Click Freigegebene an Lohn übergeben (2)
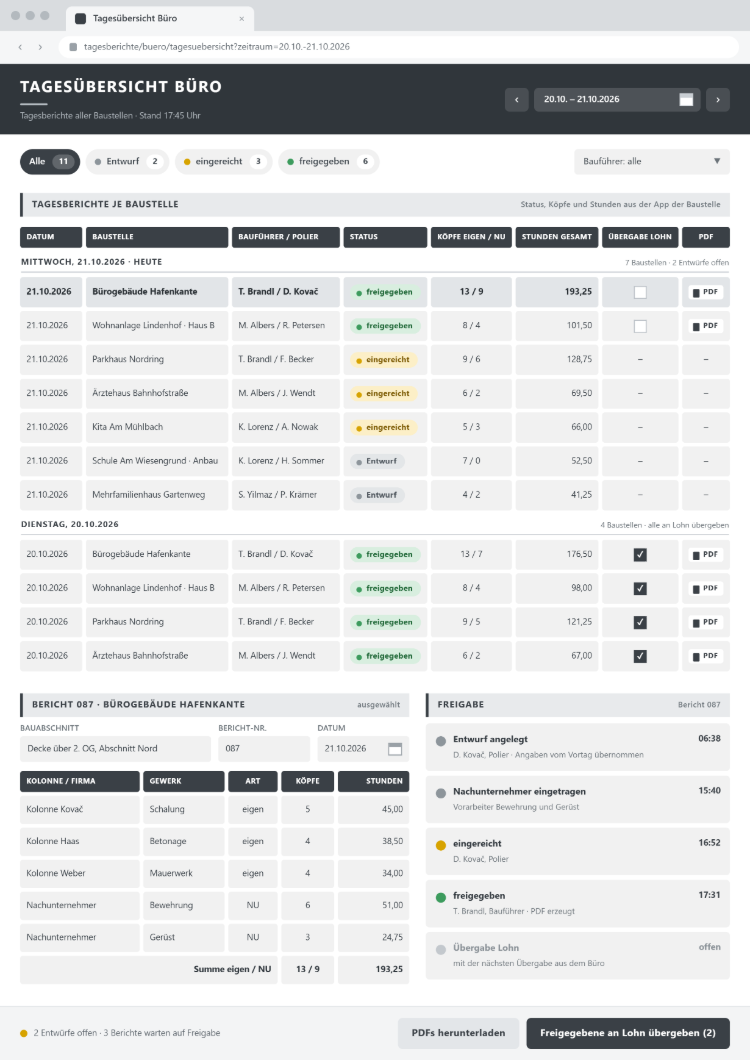Screen dimensions: 750x1060 point(628,1033)
